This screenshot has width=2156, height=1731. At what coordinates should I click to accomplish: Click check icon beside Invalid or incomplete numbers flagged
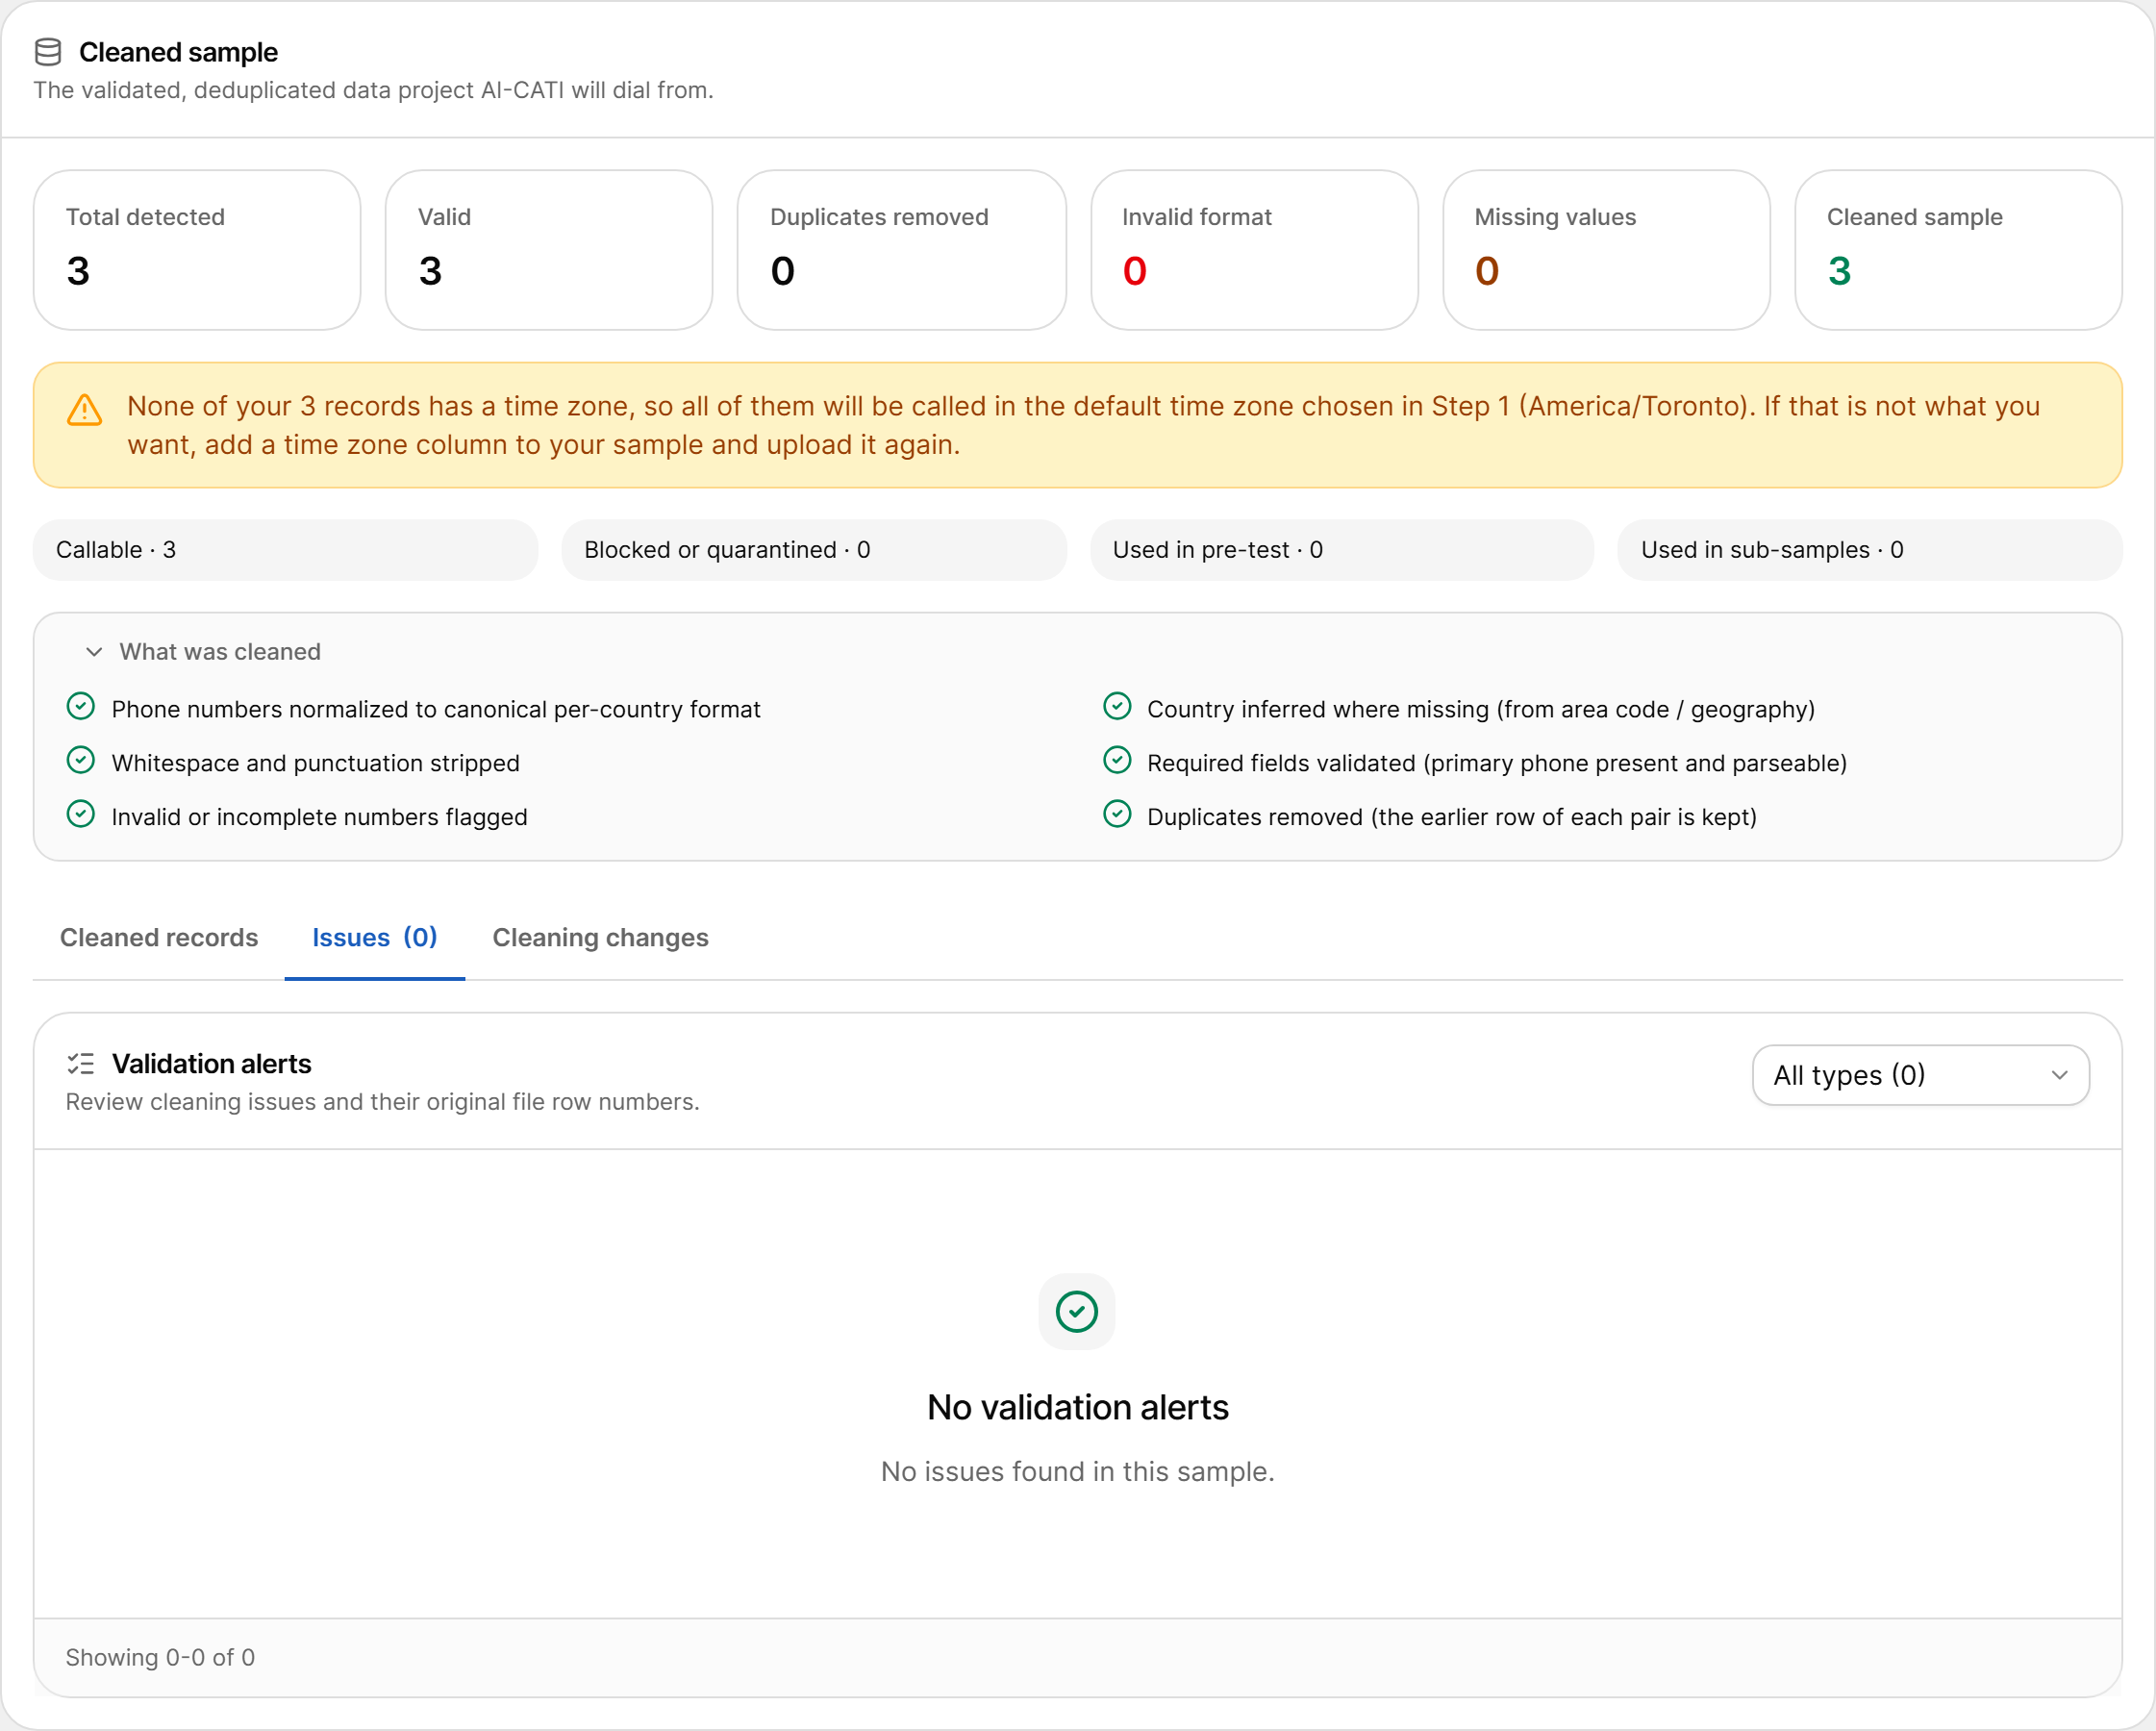[81, 815]
